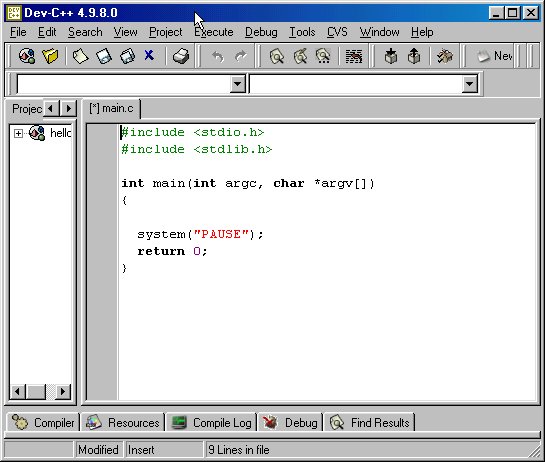Click the Save All toolbar icon
The height and width of the screenshot is (462, 545).
(x=127, y=56)
